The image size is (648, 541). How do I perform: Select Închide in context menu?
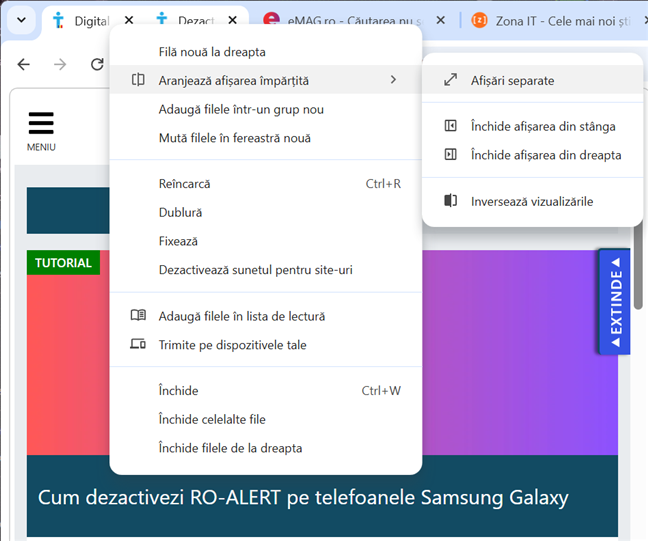point(266,391)
